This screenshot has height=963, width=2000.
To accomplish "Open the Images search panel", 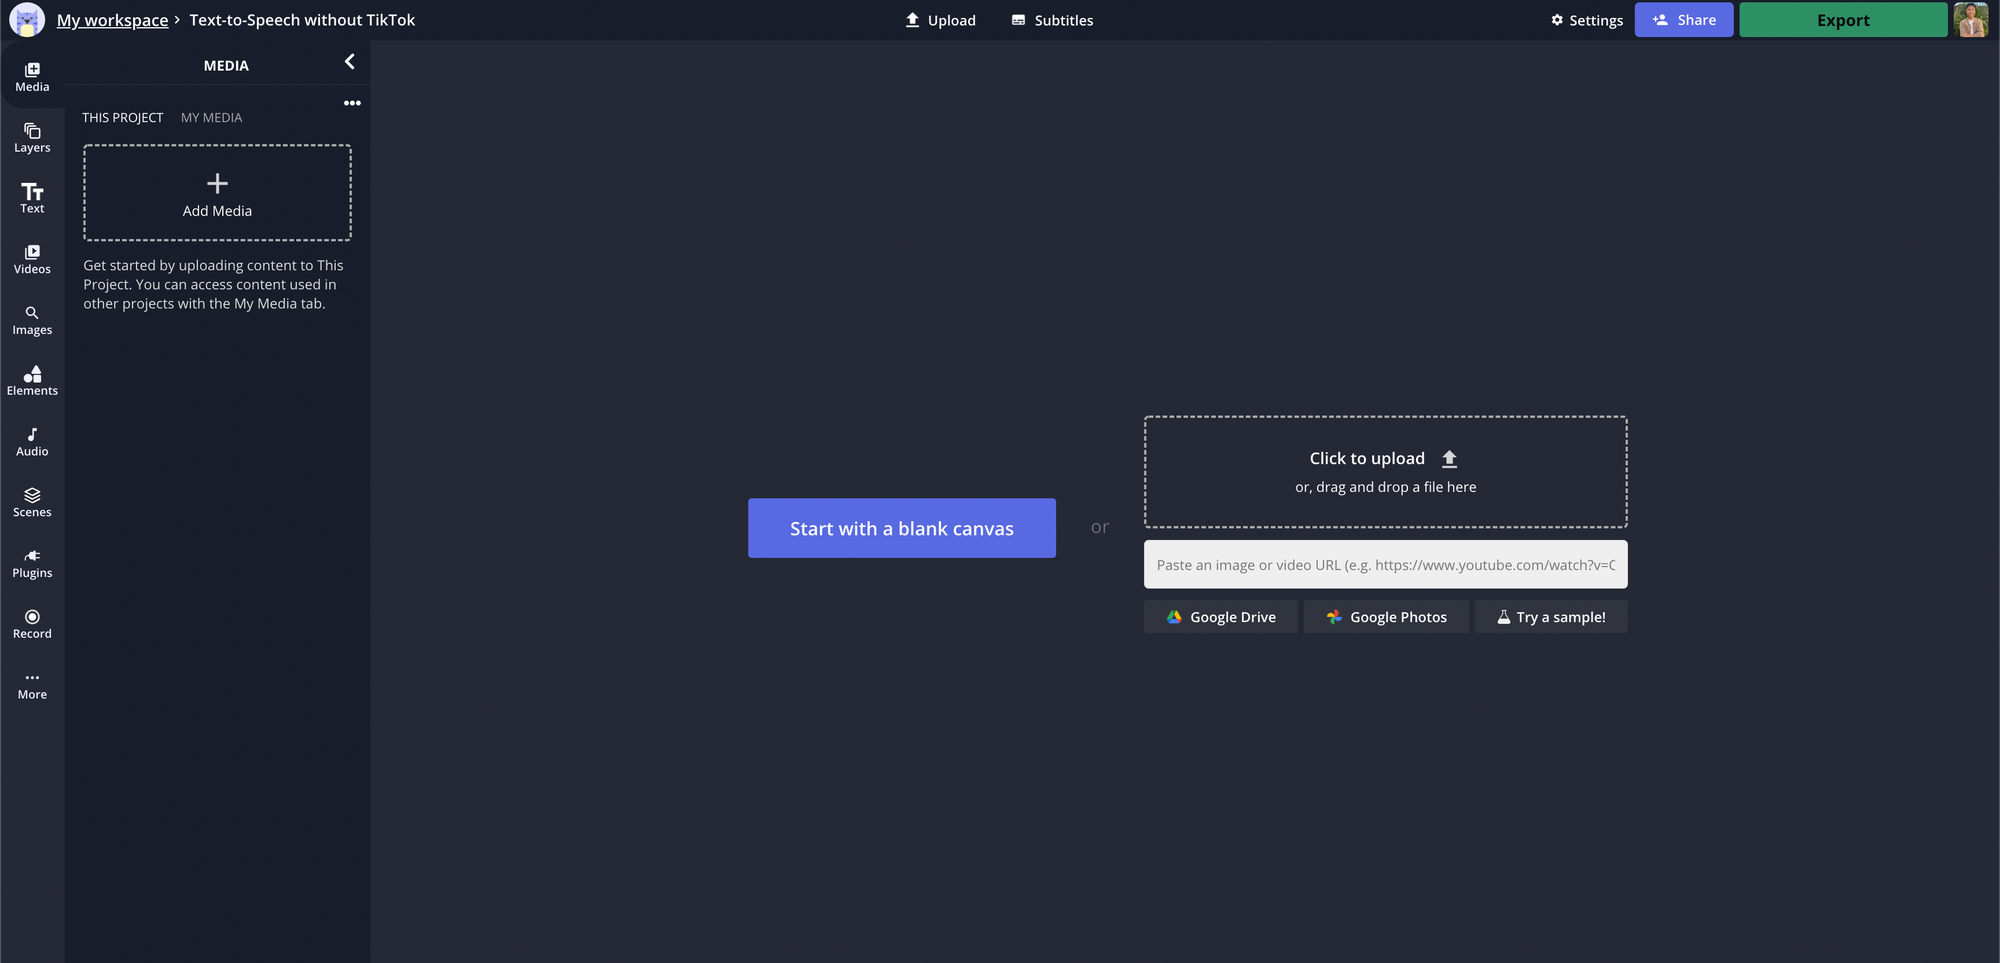I will [32, 320].
